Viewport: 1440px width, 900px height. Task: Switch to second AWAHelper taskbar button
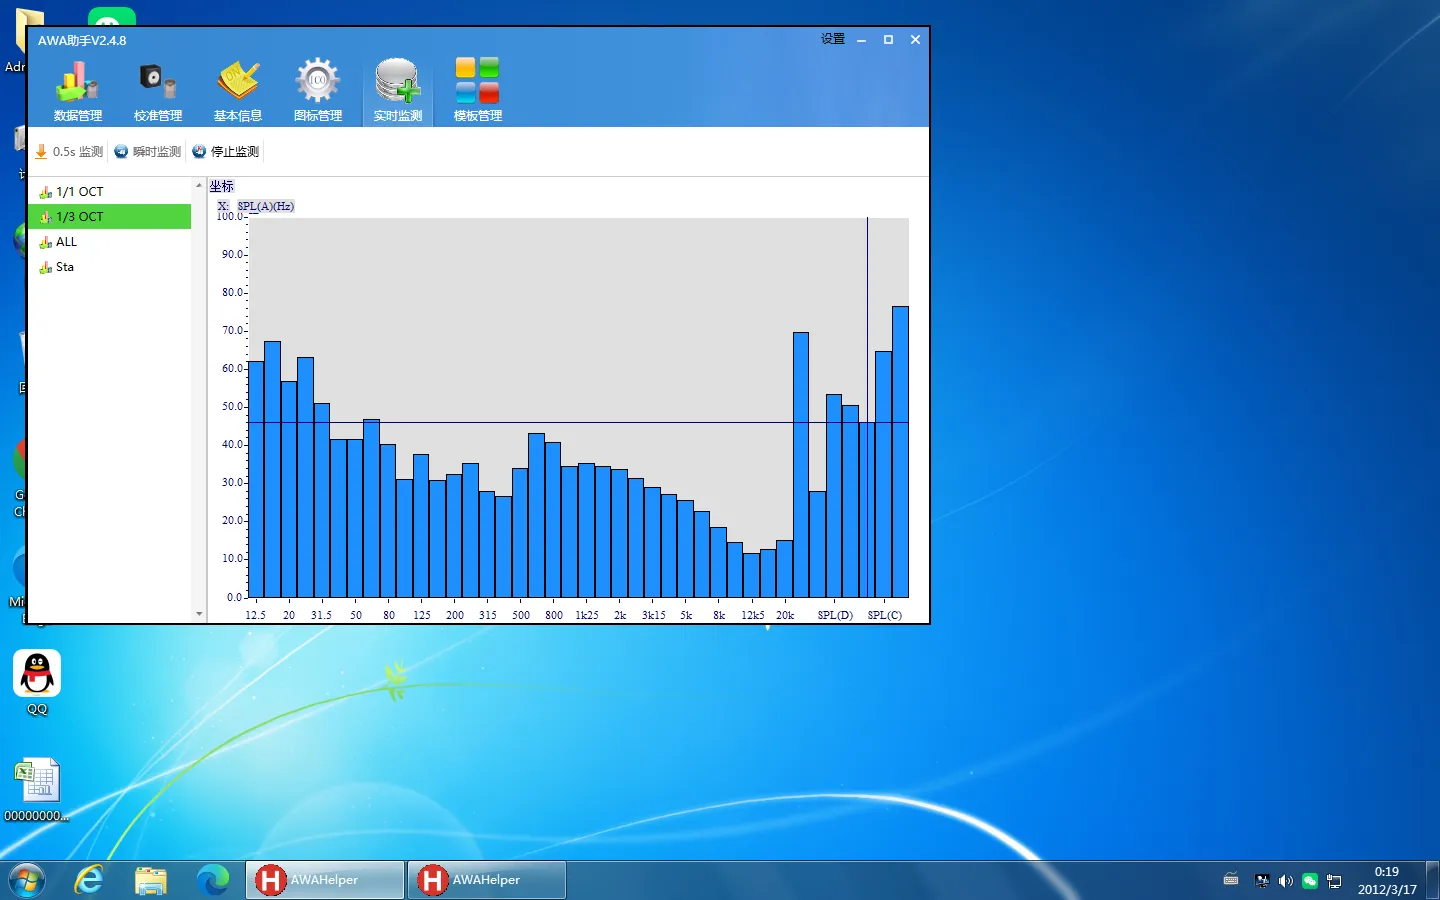click(x=487, y=880)
